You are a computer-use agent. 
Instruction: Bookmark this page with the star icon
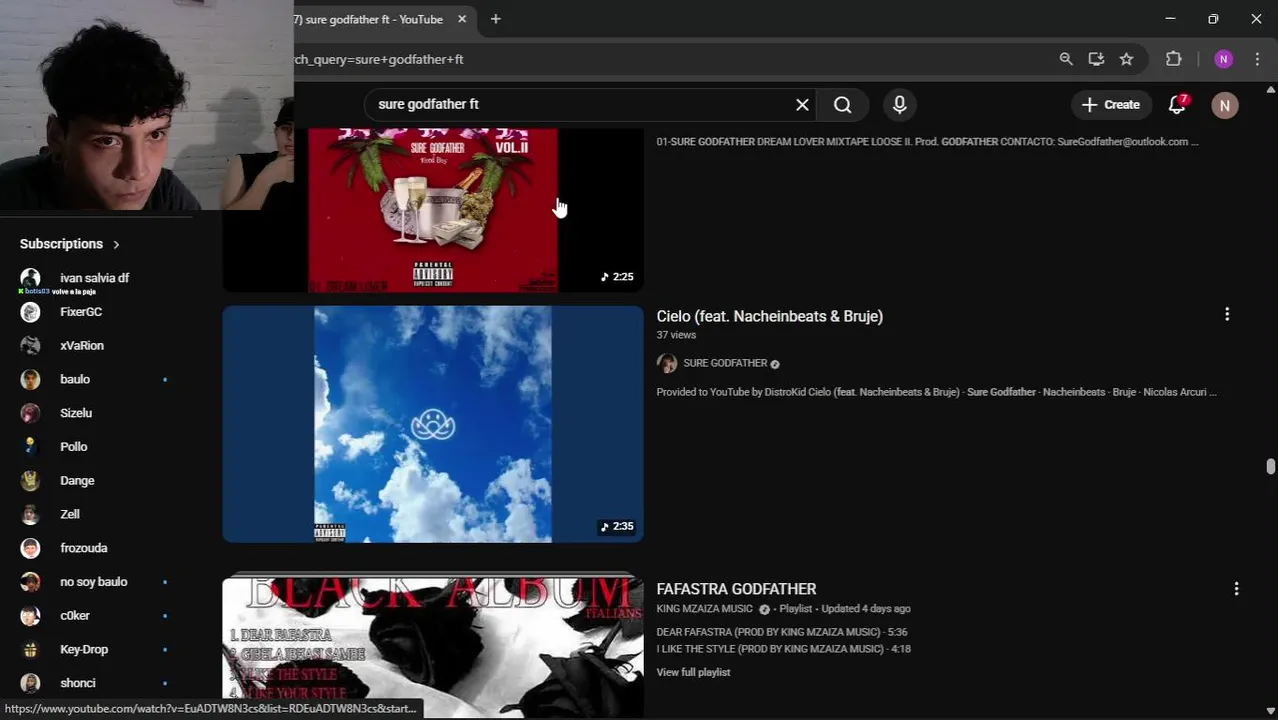[x=1126, y=59]
